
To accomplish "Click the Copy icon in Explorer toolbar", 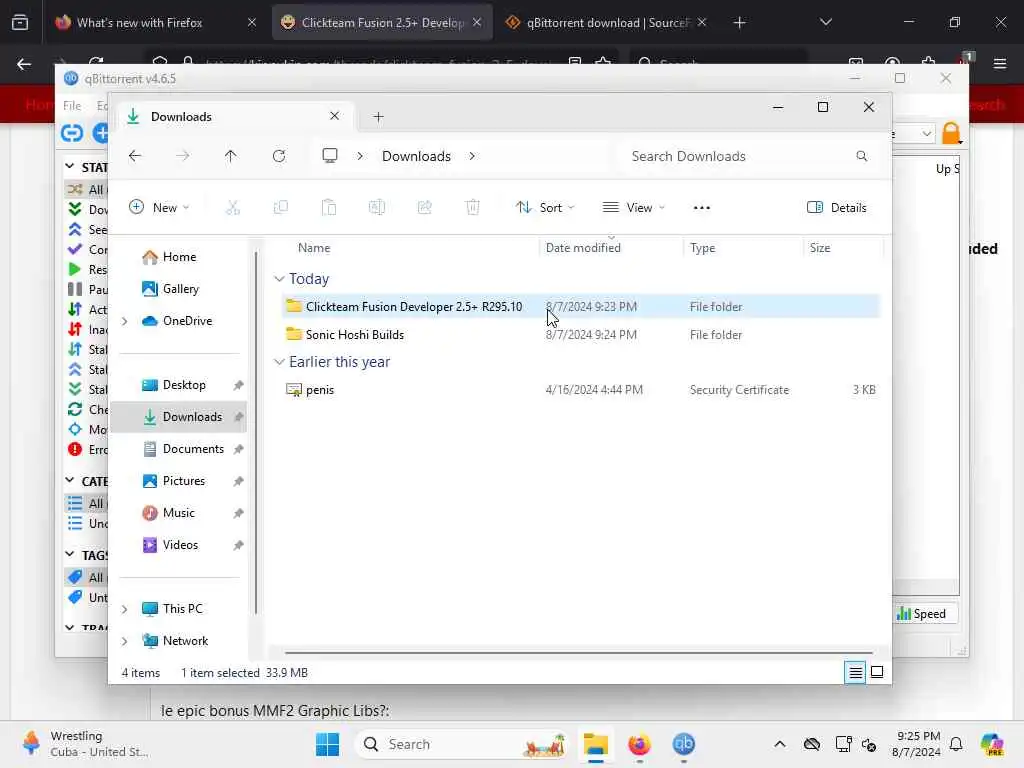I will coord(281,208).
